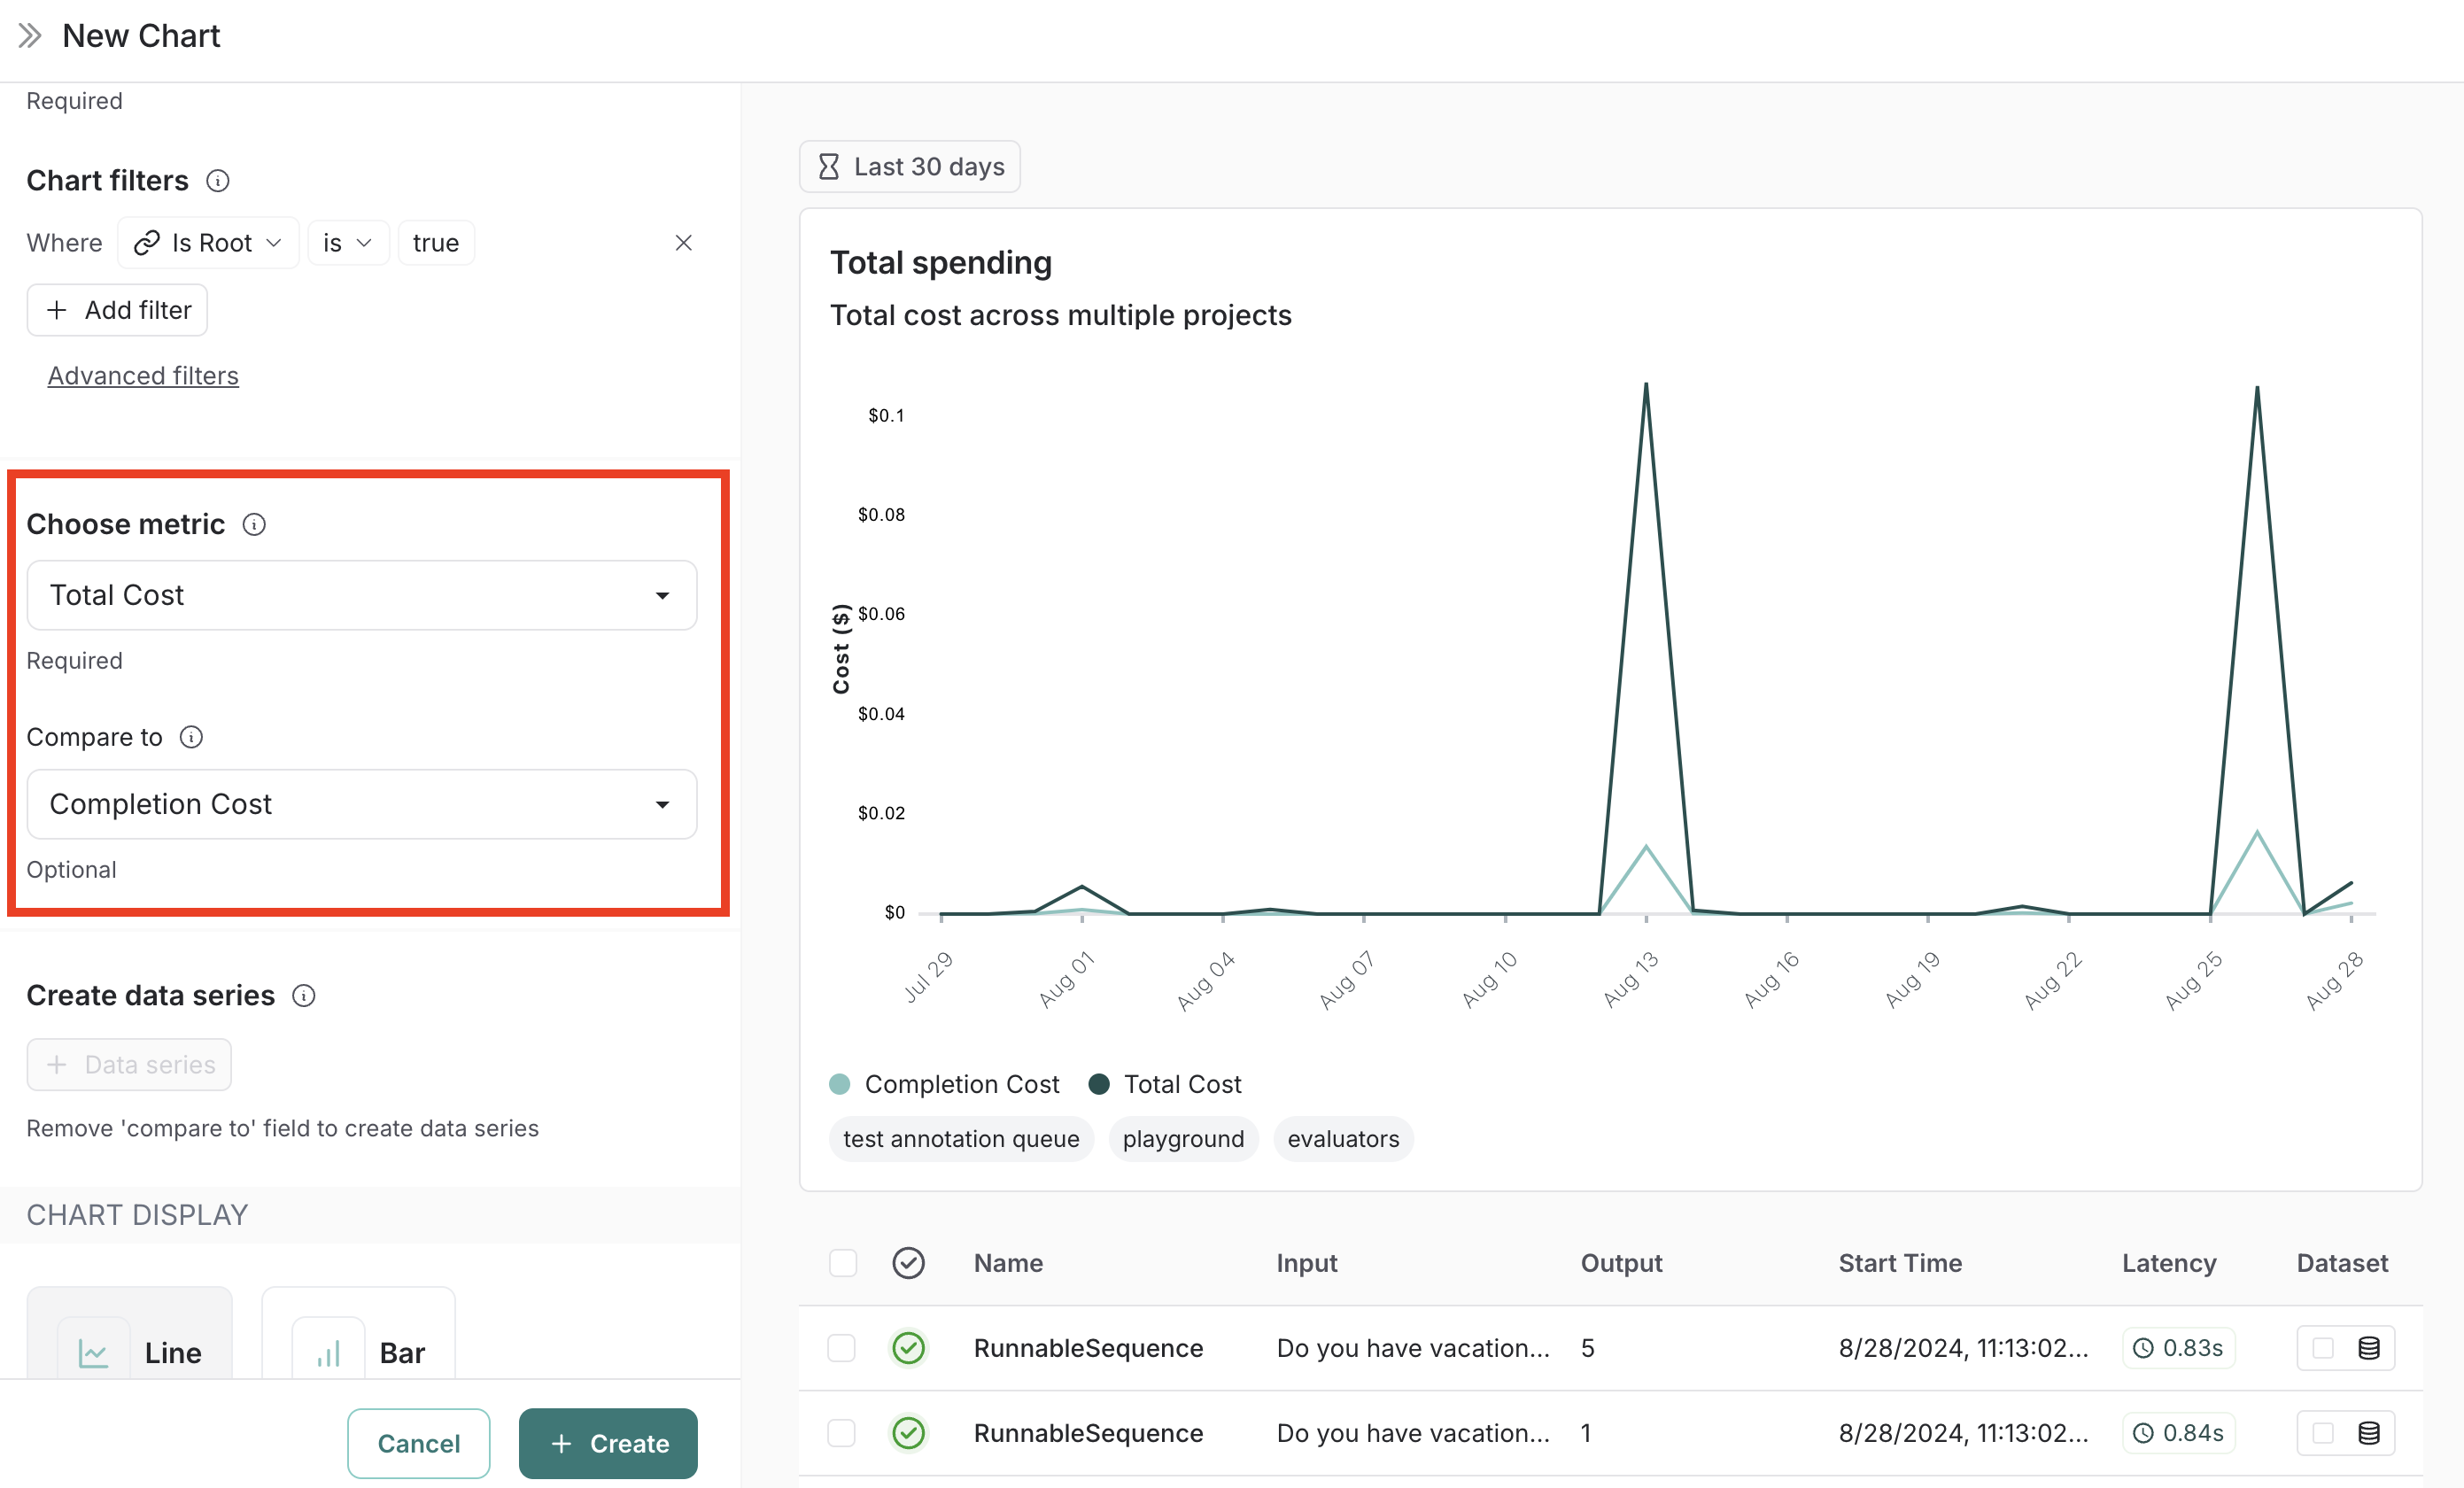Click the collapse panel double-chevron beside New Chart
The width and height of the screenshot is (2464, 1488).
[x=30, y=35]
